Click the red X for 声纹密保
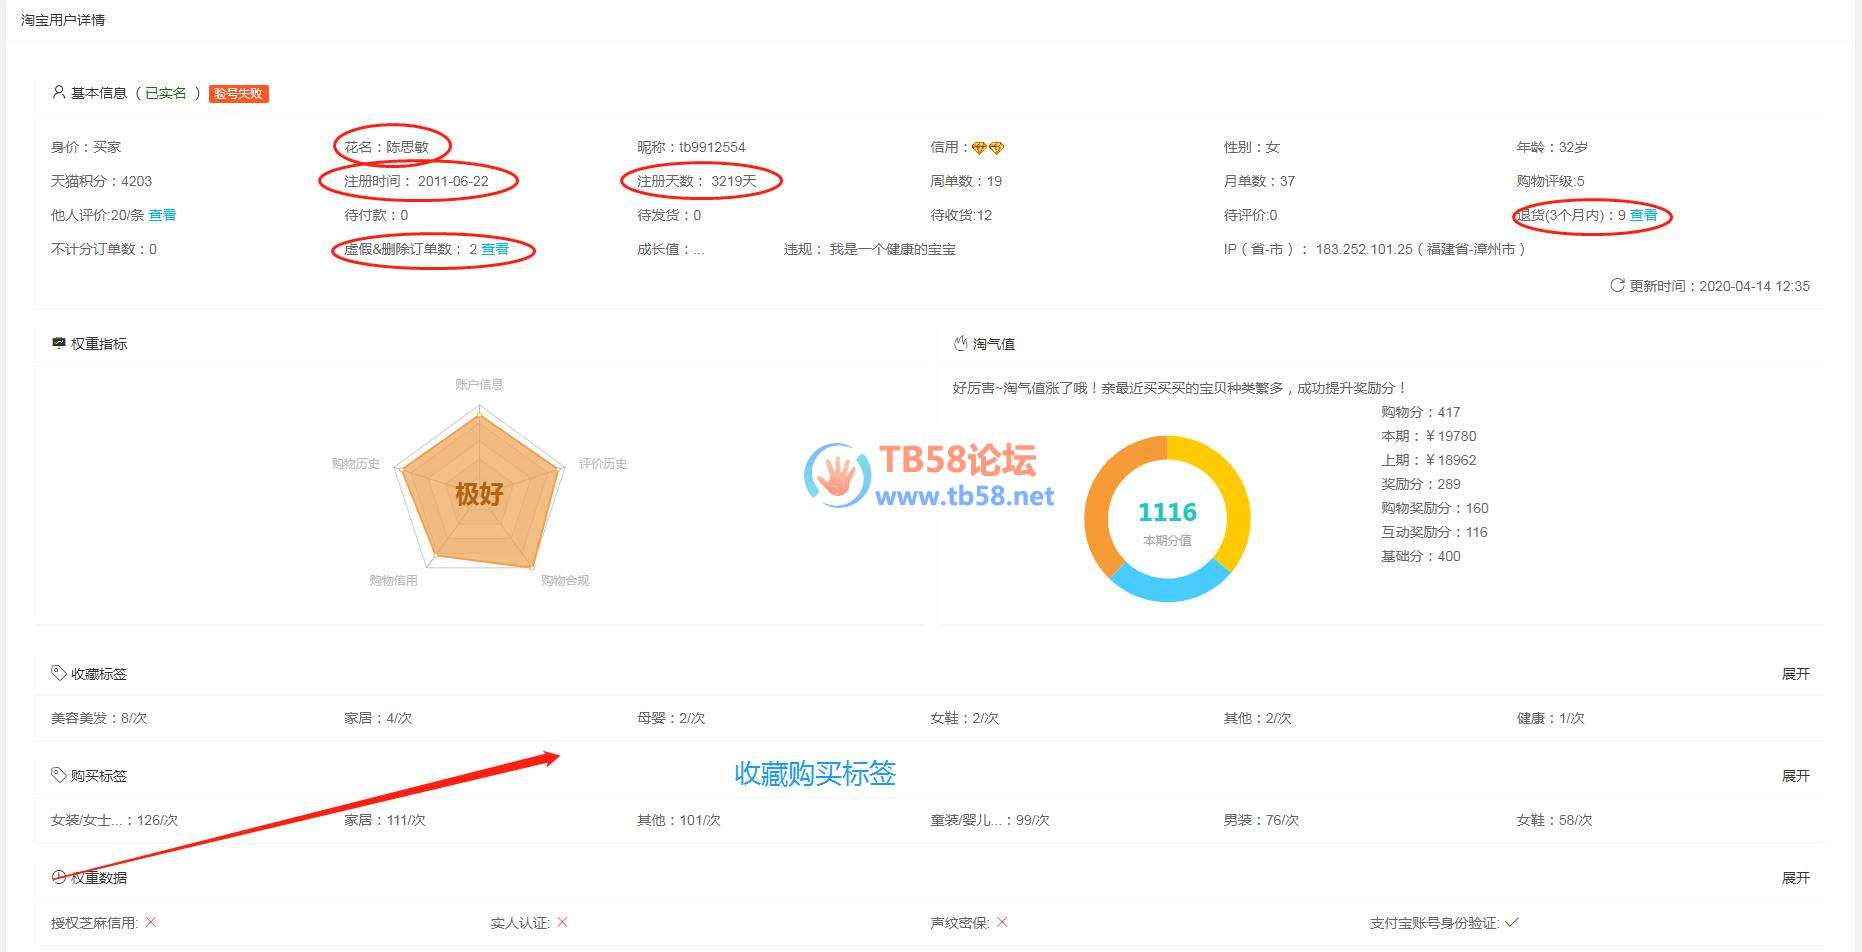1862x952 pixels. 1002,922
